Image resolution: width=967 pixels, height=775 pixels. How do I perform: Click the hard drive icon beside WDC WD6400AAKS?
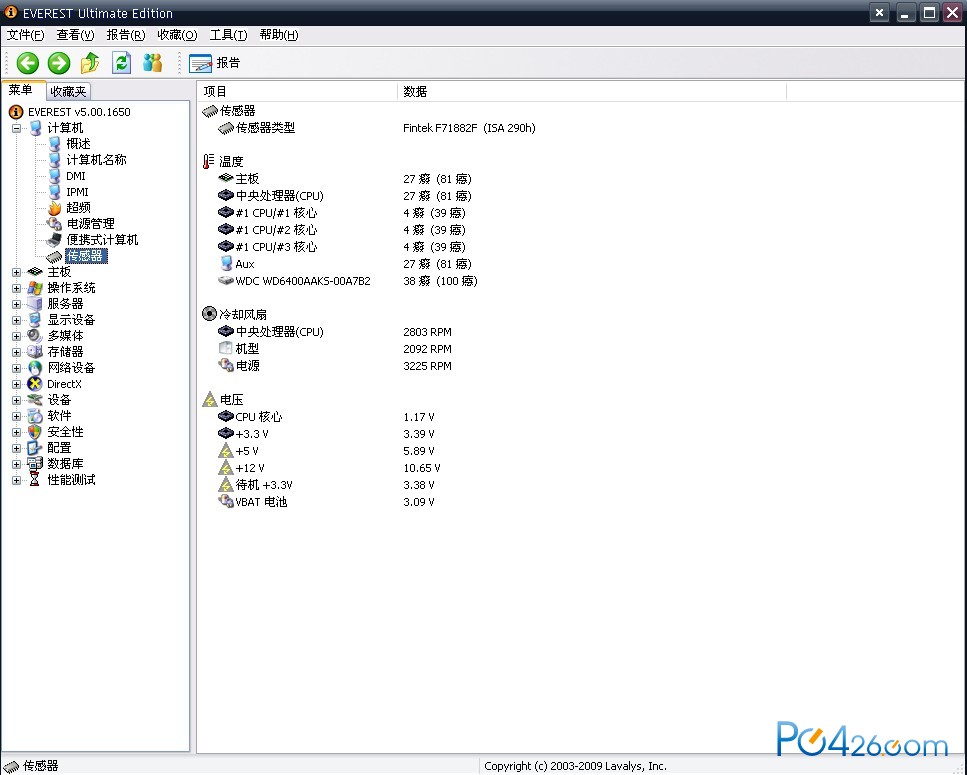point(226,281)
